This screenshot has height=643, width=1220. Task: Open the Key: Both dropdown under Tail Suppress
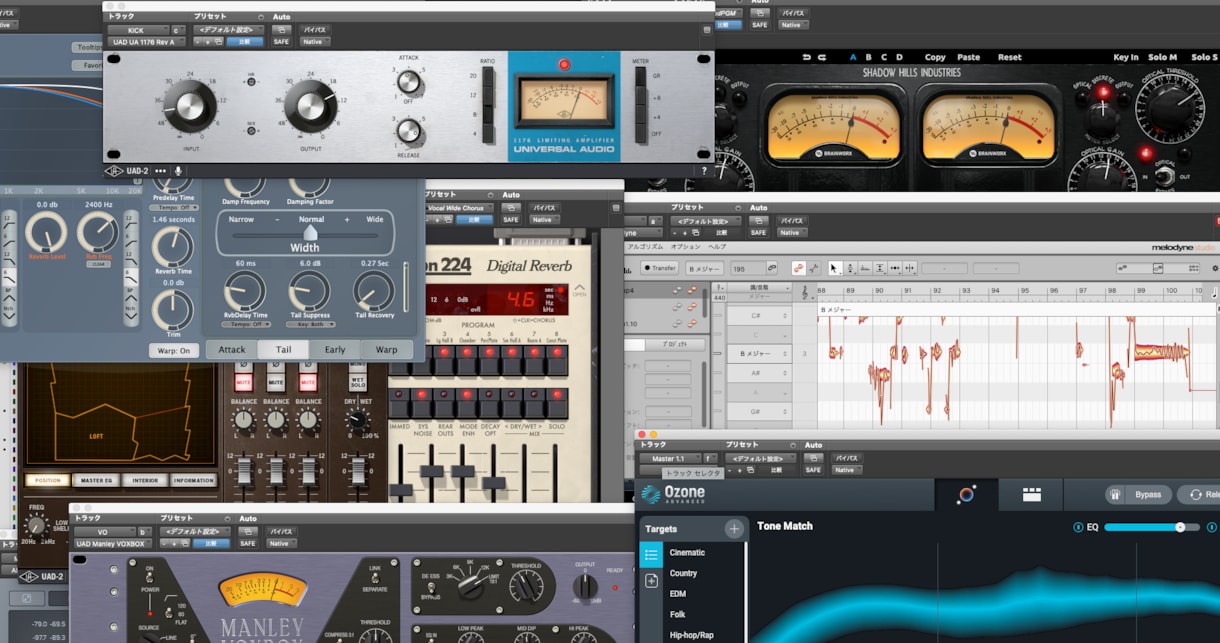click(x=310, y=324)
